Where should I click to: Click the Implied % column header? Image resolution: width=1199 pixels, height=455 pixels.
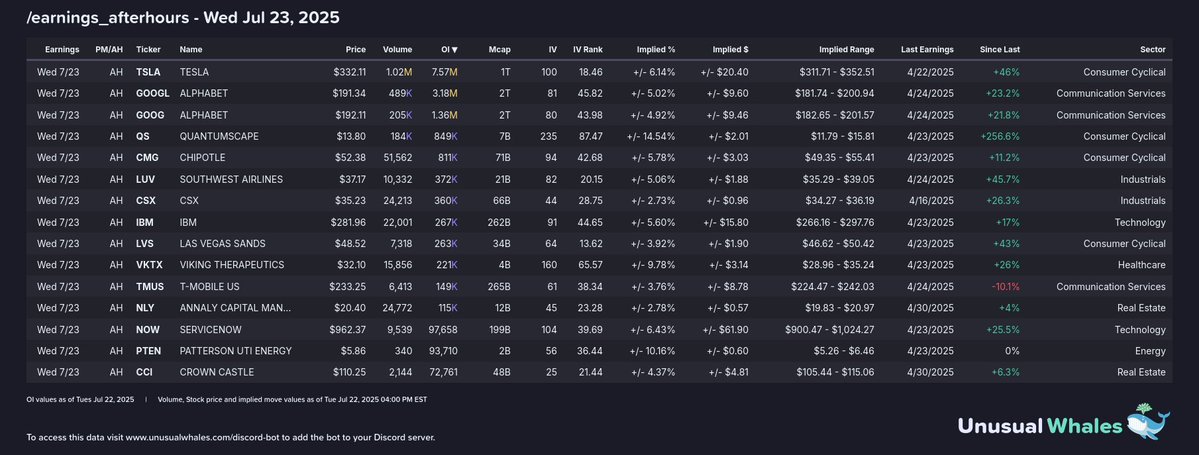point(656,50)
